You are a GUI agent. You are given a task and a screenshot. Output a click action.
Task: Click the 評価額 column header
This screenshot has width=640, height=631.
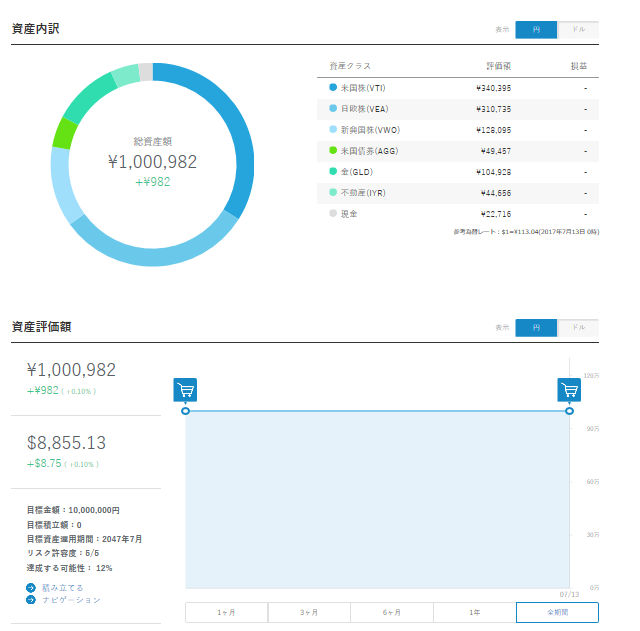click(499, 66)
